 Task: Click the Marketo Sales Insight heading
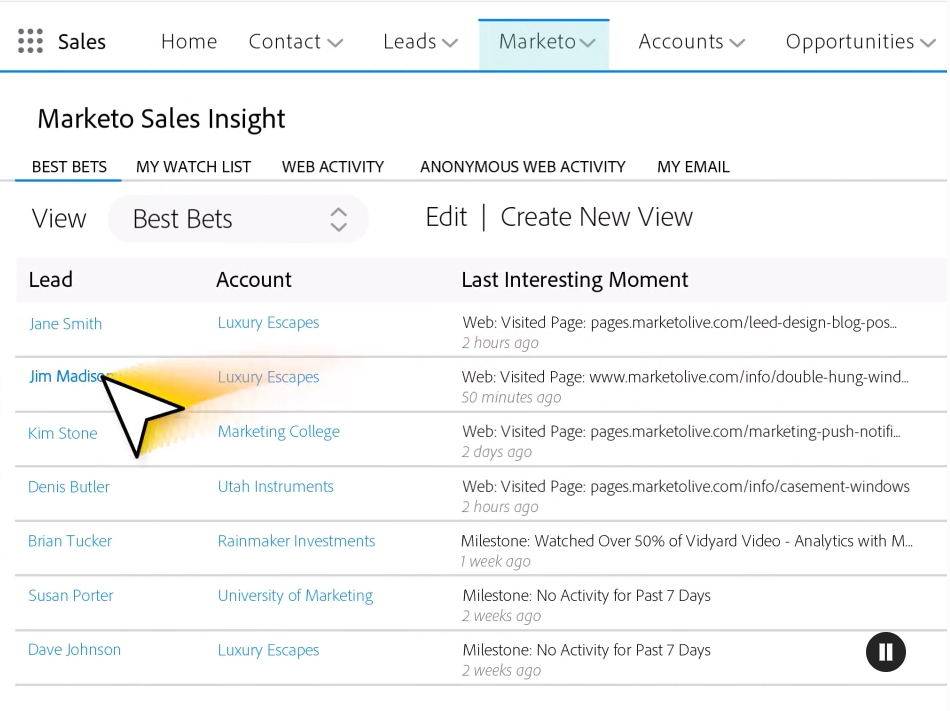161,119
